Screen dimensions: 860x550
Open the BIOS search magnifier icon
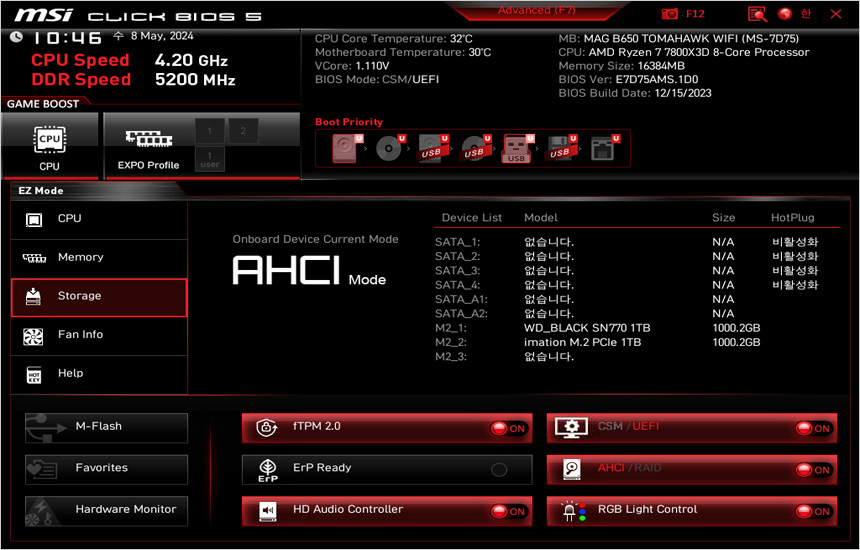[757, 14]
